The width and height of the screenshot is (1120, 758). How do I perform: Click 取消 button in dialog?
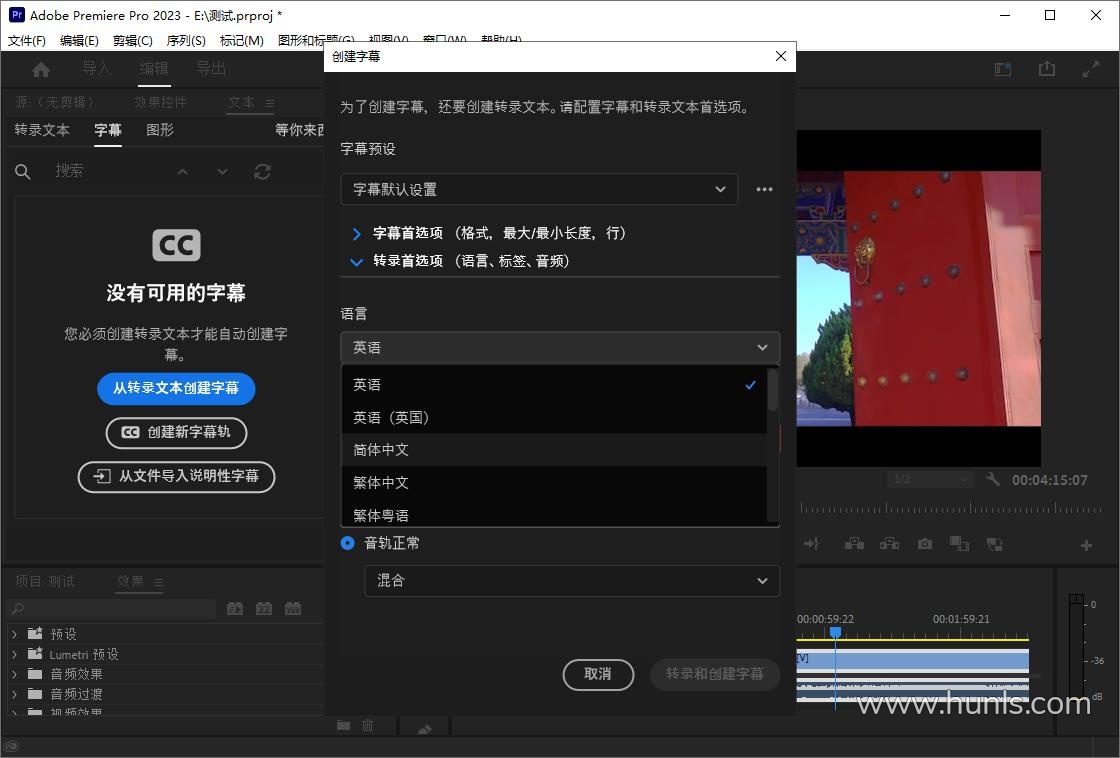tap(598, 674)
